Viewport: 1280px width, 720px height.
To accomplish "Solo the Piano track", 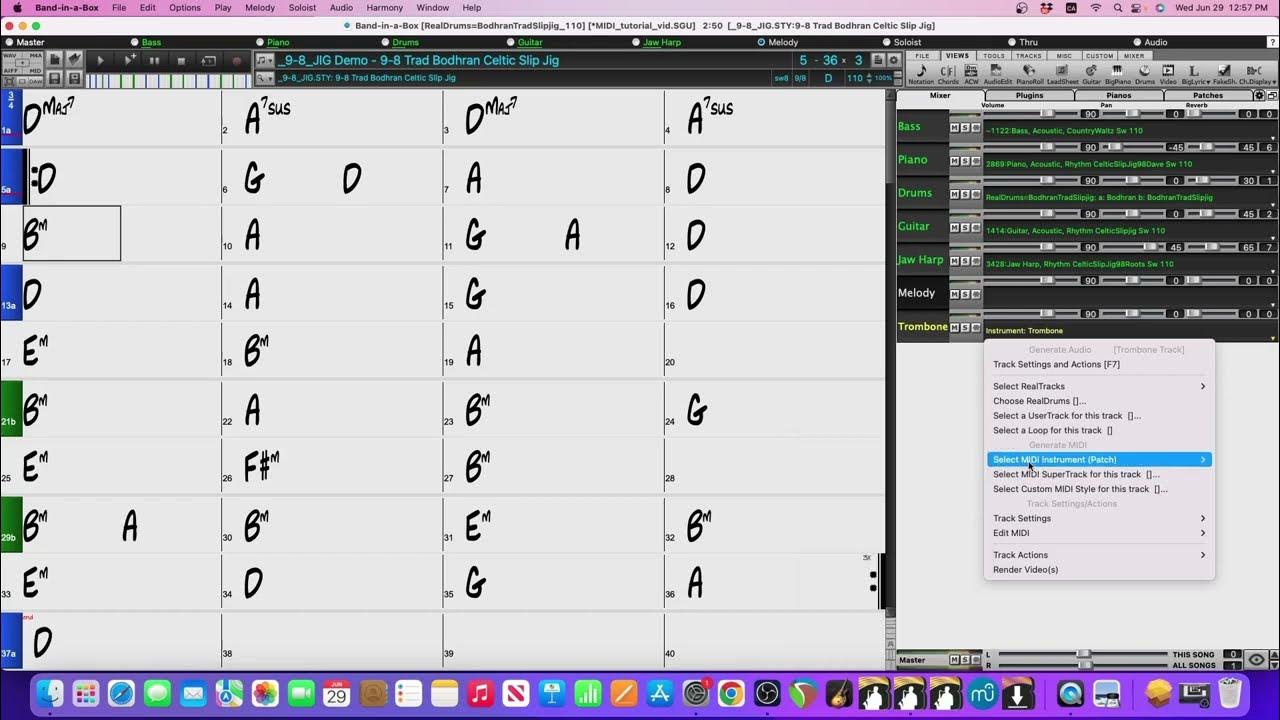I will (965, 161).
